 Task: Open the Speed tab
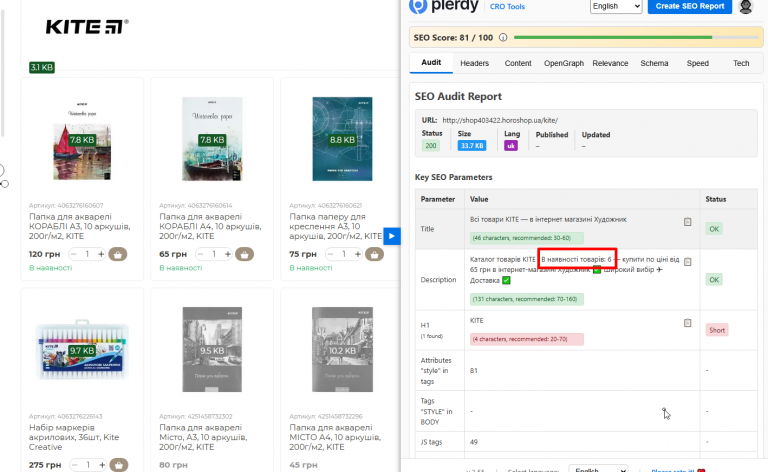(x=697, y=63)
